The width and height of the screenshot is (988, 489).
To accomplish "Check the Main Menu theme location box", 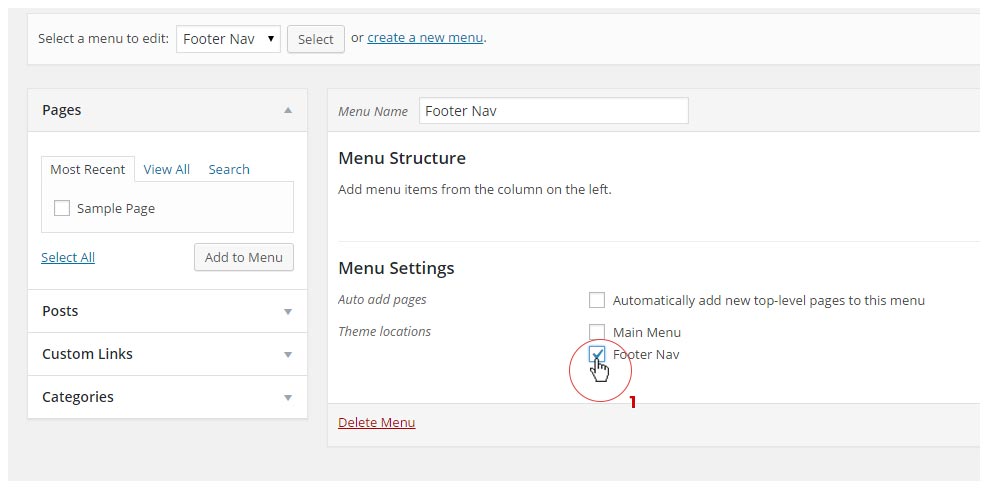I will click(x=597, y=332).
